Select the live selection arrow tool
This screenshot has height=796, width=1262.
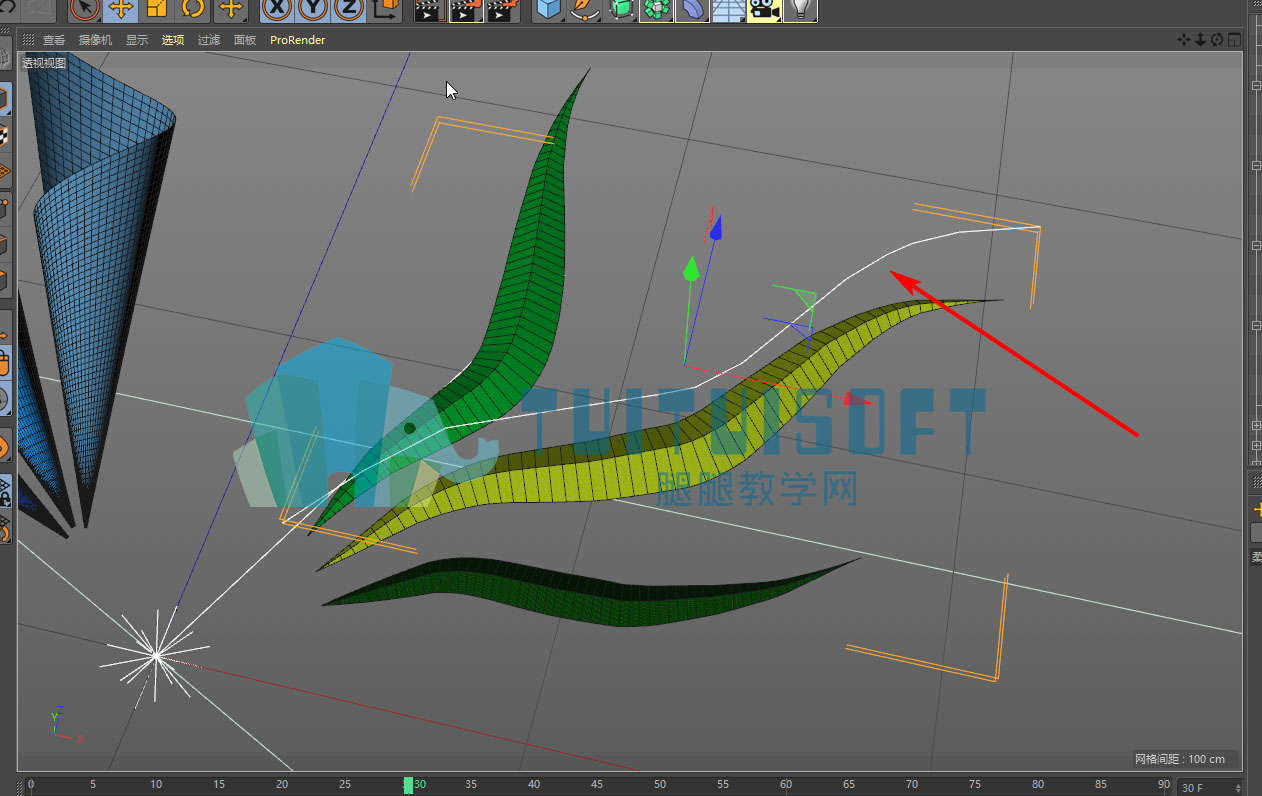click(x=85, y=10)
